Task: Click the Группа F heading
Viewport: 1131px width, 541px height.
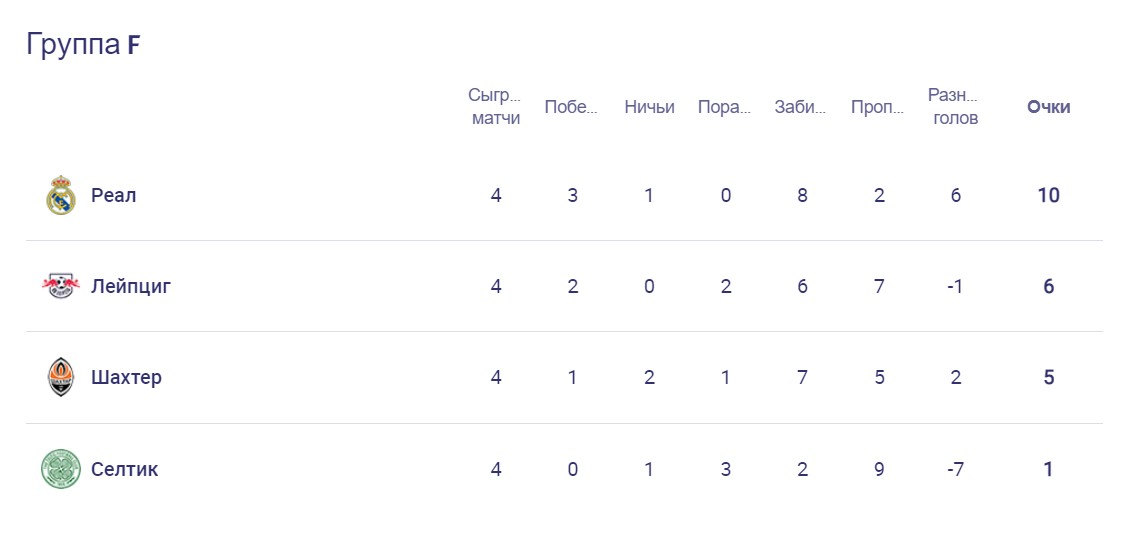Action: point(83,45)
